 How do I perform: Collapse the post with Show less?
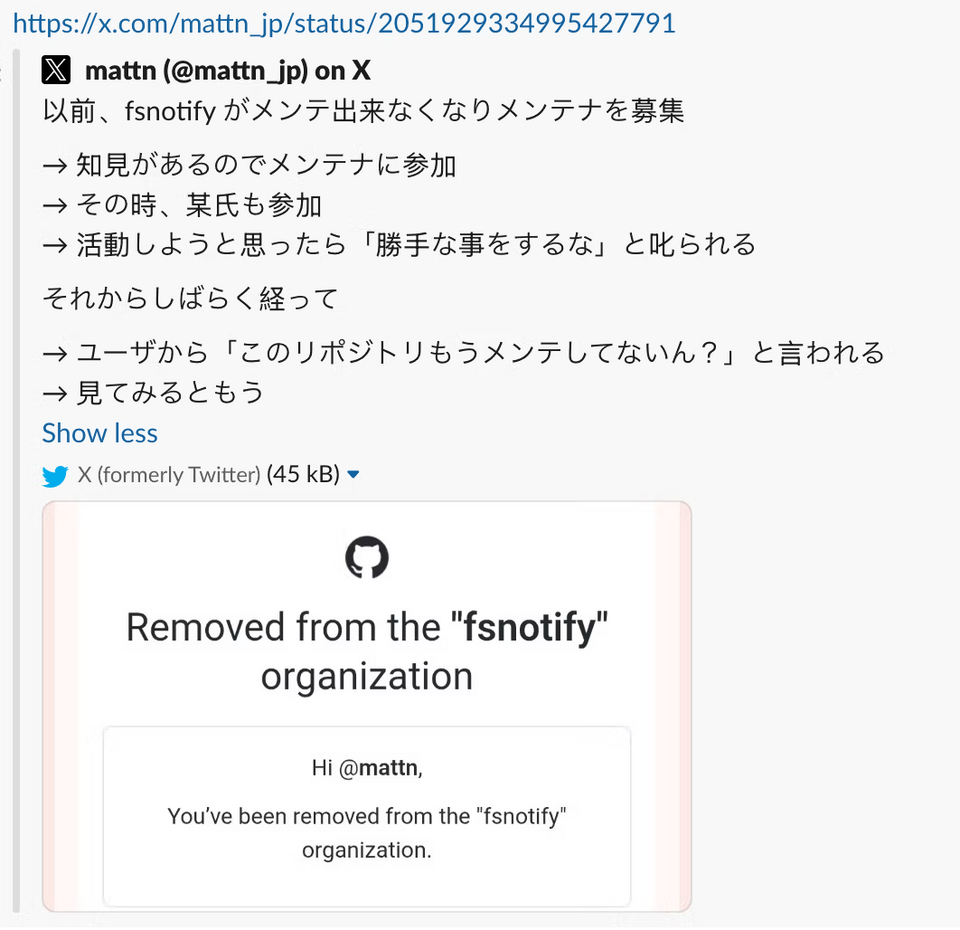tap(100, 433)
